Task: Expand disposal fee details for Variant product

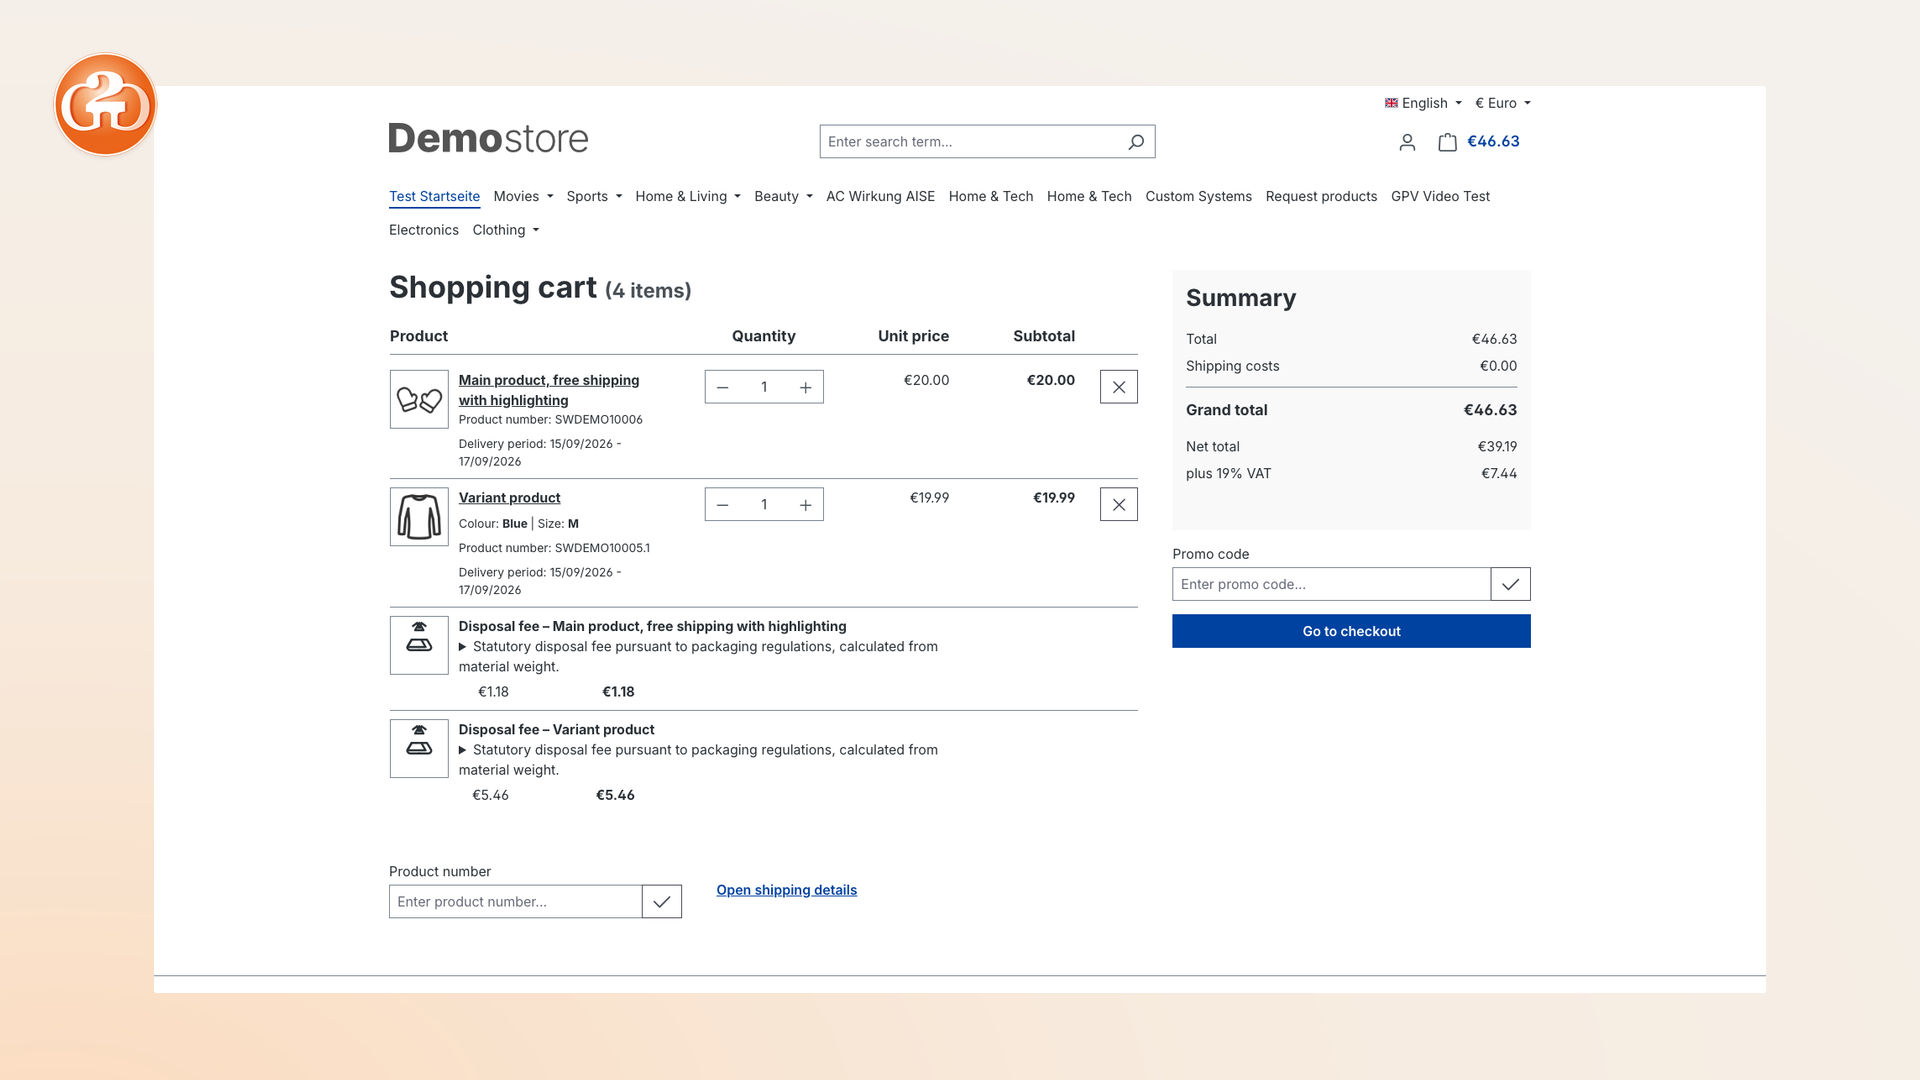Action: 463,750
